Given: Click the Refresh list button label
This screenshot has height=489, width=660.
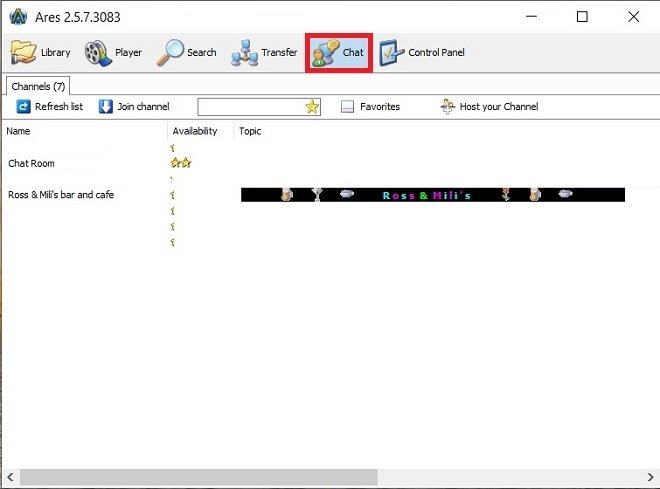Looking at the screenshot, I should [59, 106].
